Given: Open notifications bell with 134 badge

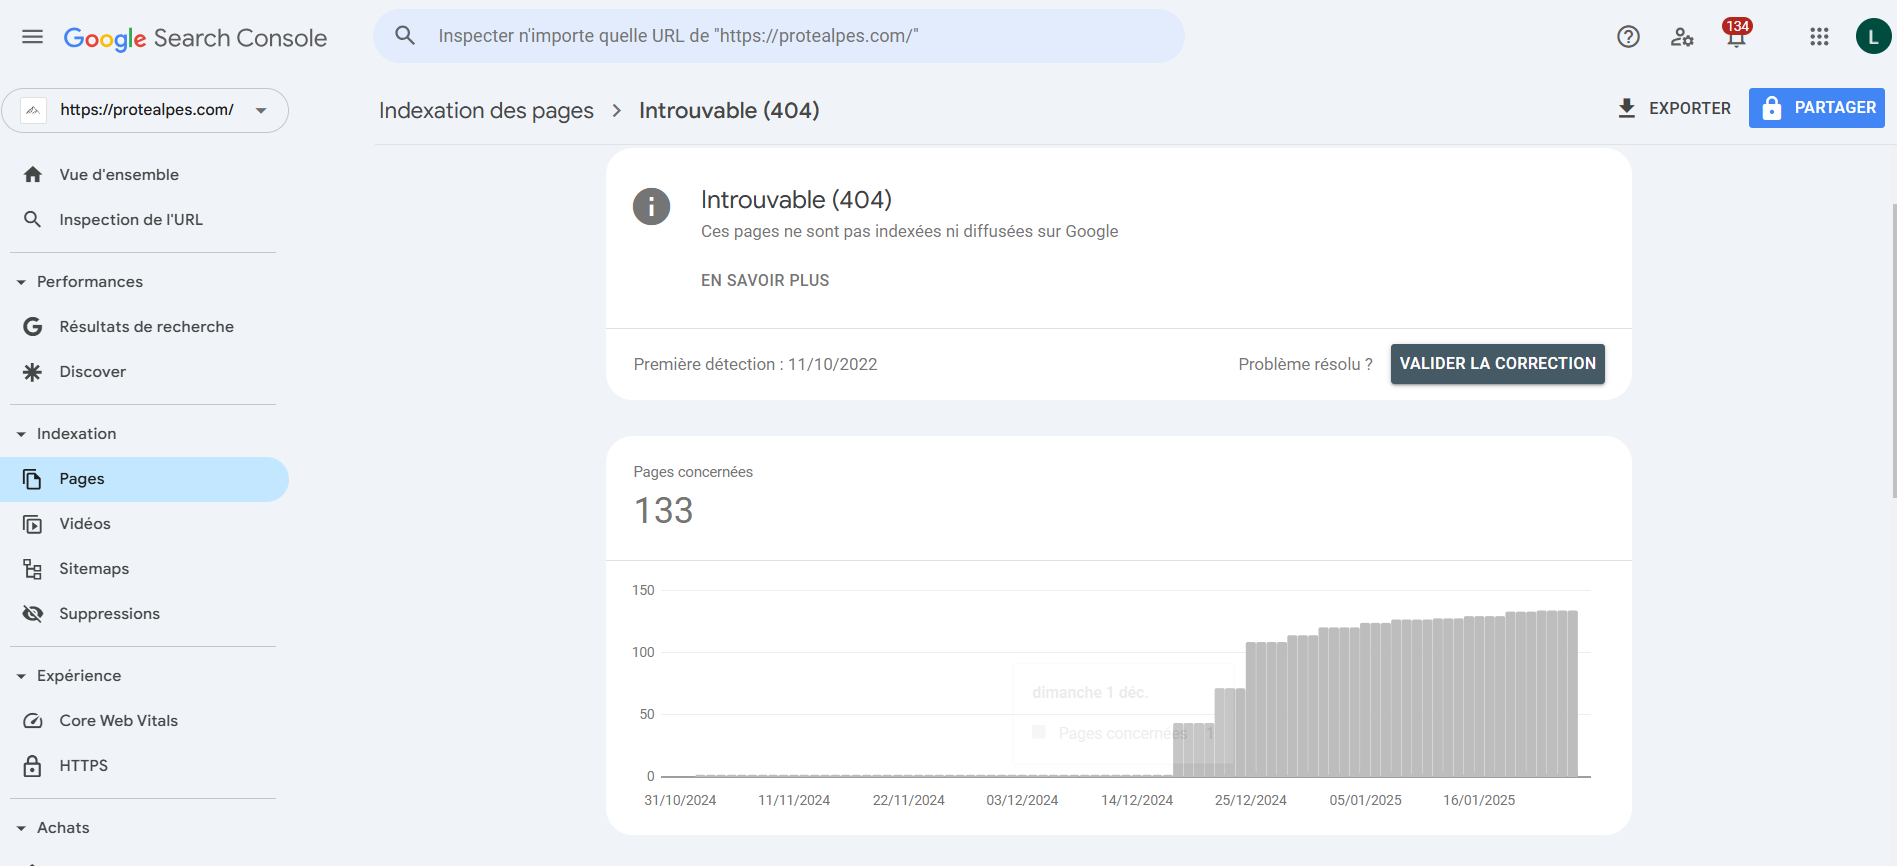Looking at the screenshot, I should tap(1736, 37).
